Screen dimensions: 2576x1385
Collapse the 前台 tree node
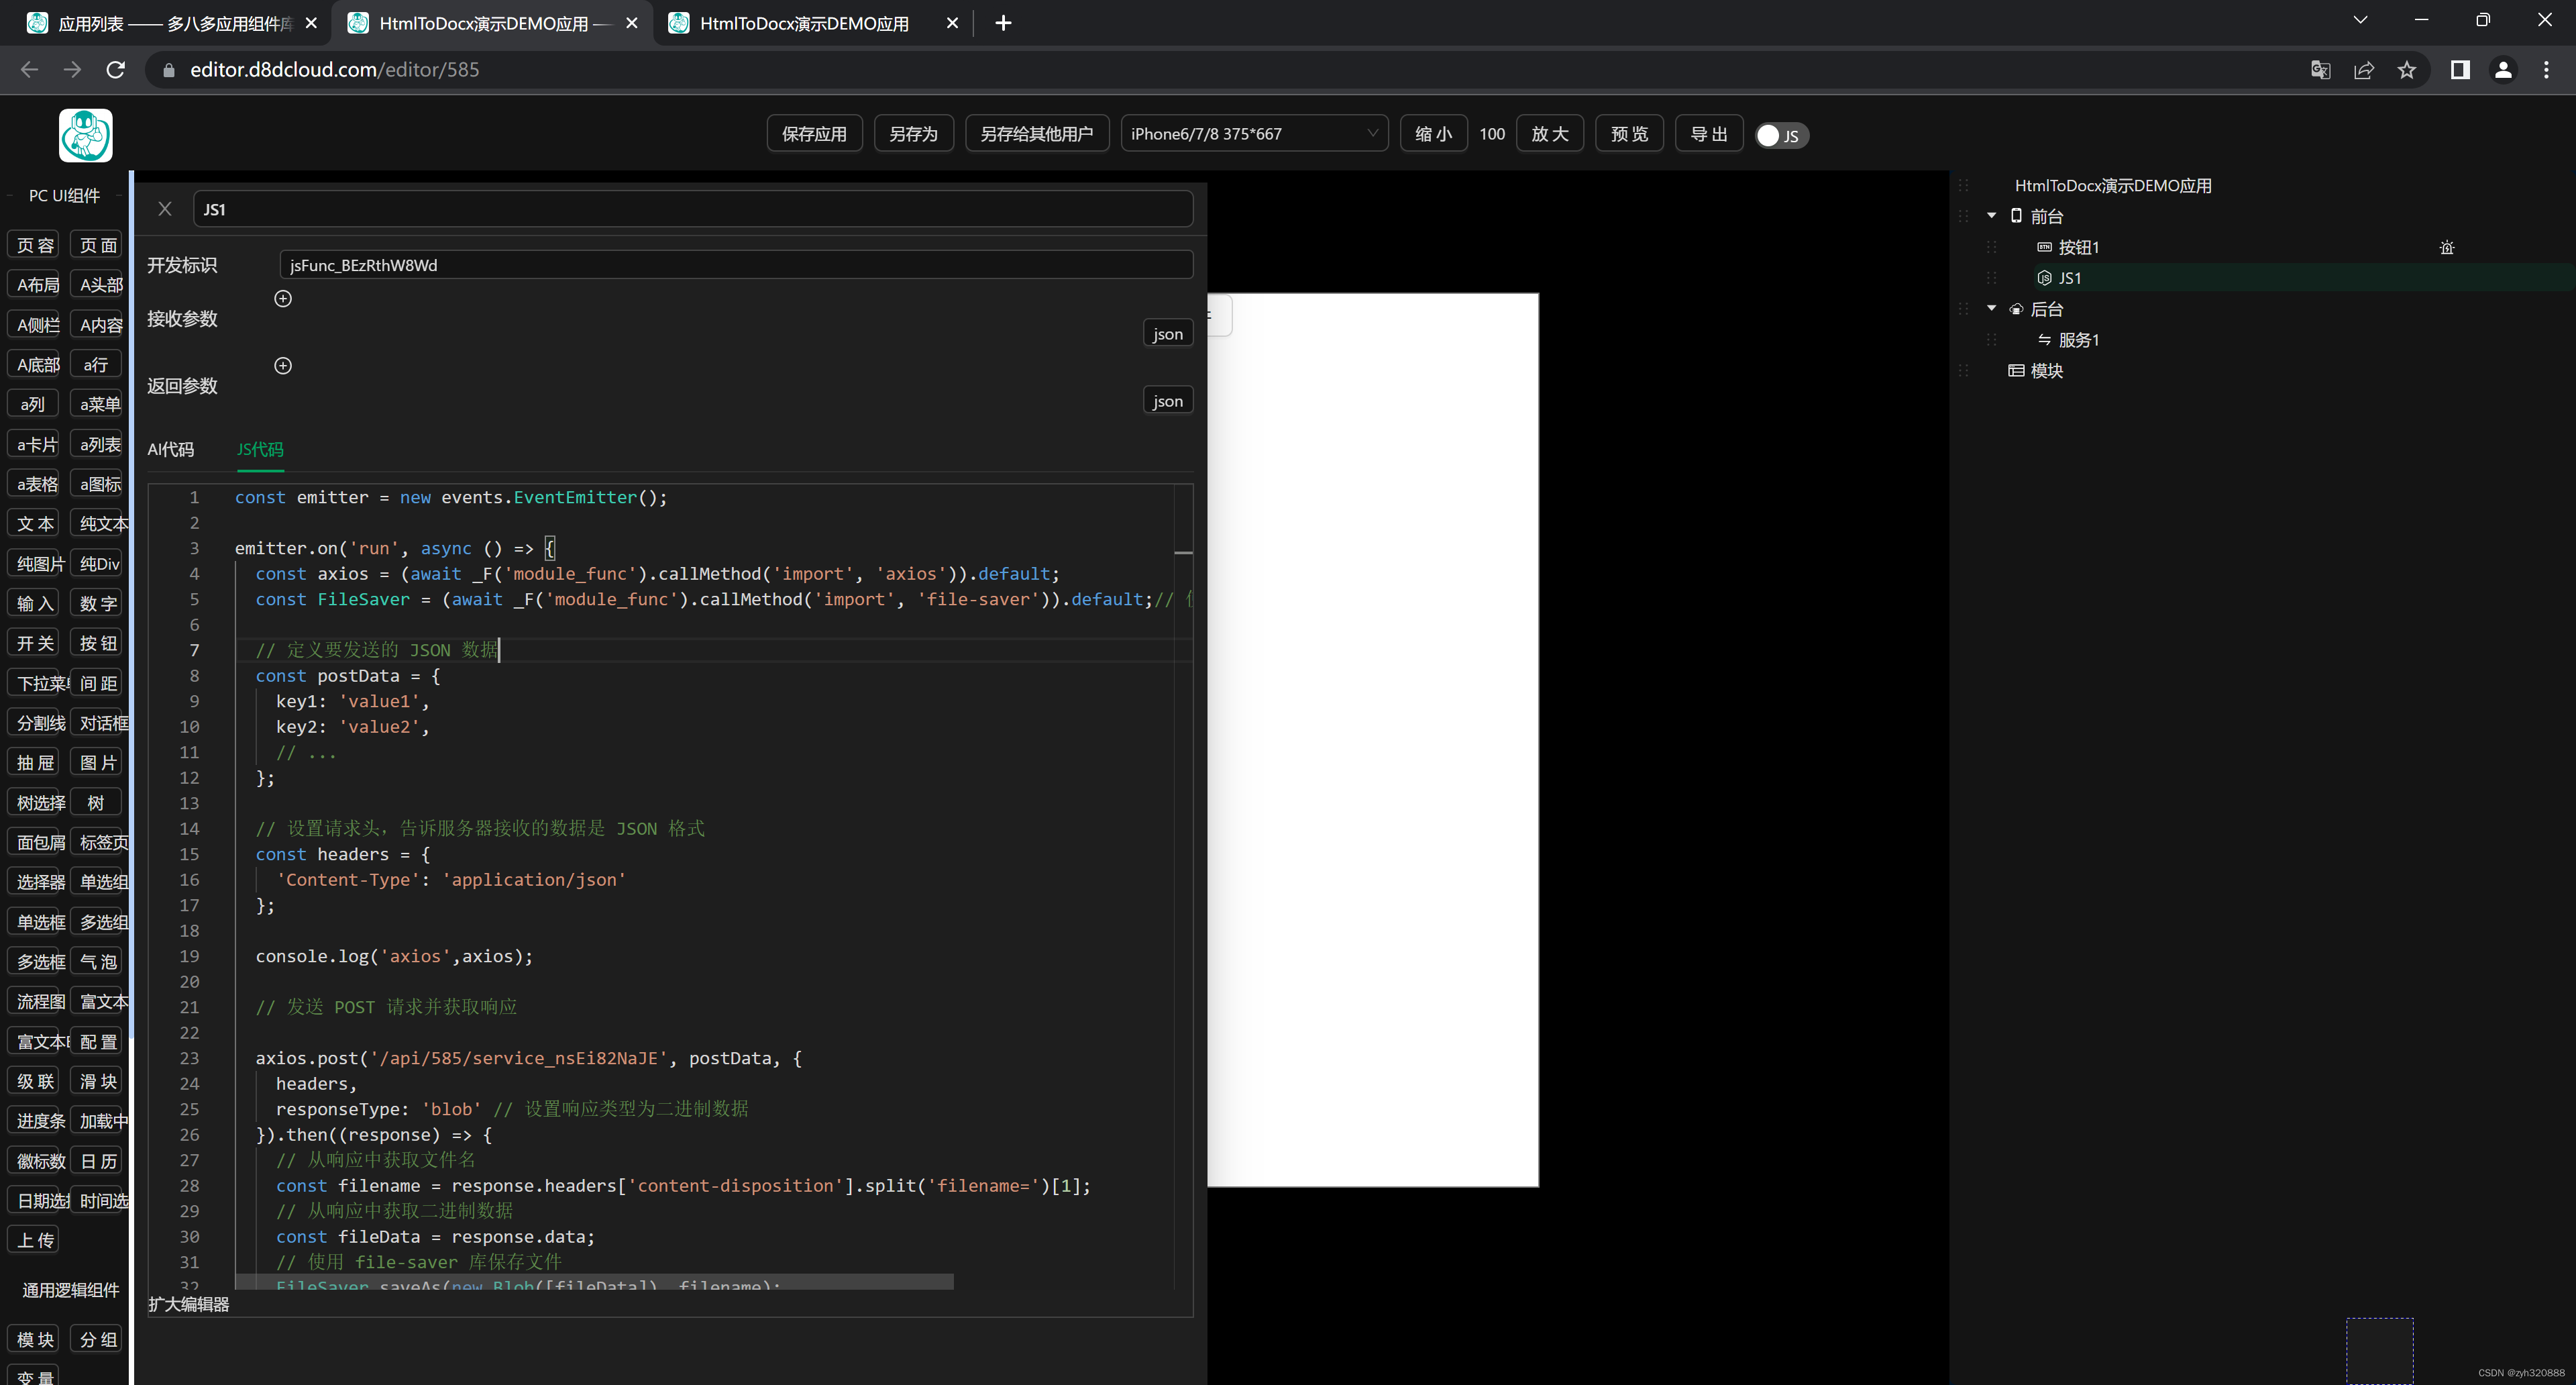click(x=1991, y=215)
